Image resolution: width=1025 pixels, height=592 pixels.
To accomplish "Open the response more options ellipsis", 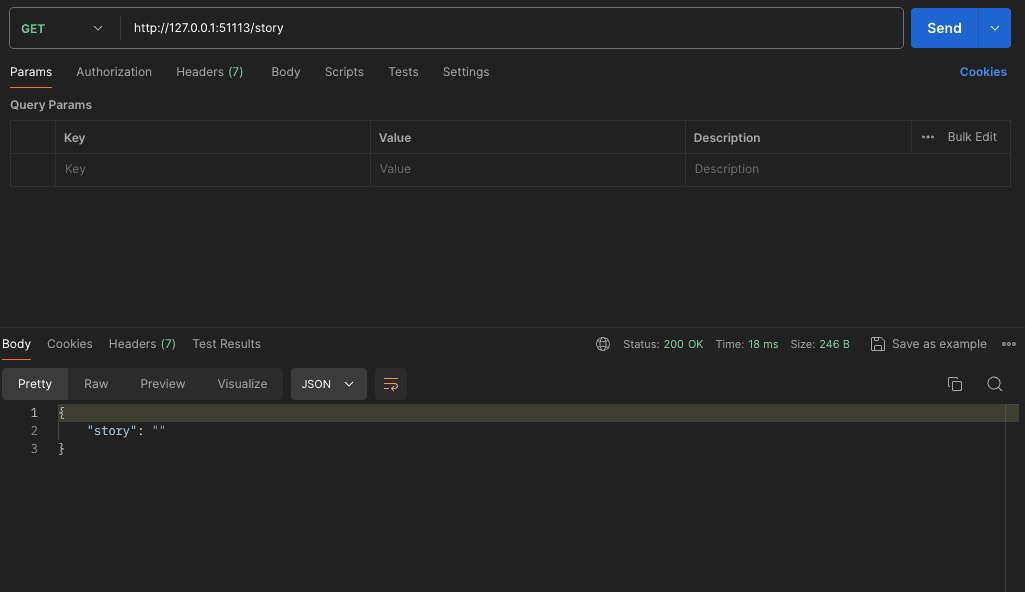I will pos(1009,344).
